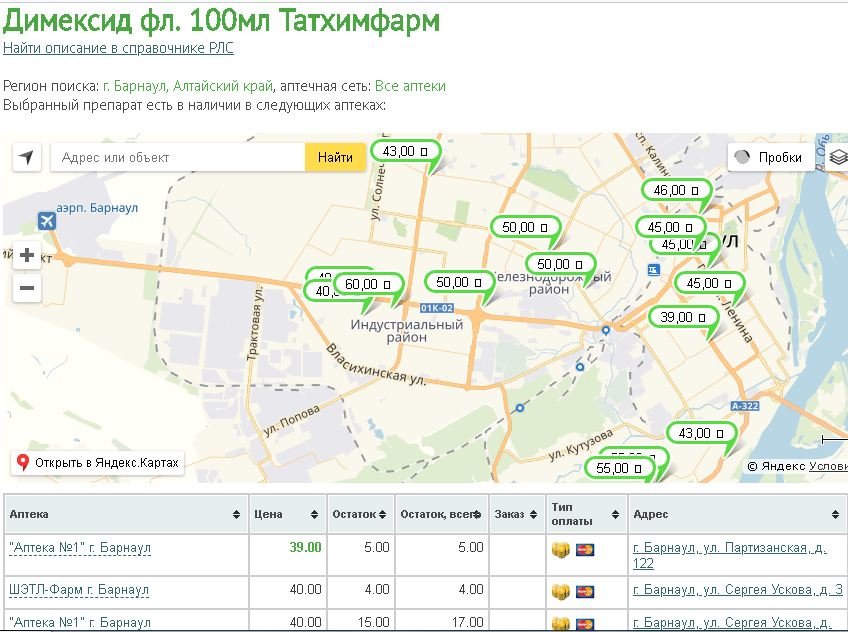Open first "Аптека №1" г. Барнаул link
The height and width of the screenshot is (632, 848).
click(80, 548)
